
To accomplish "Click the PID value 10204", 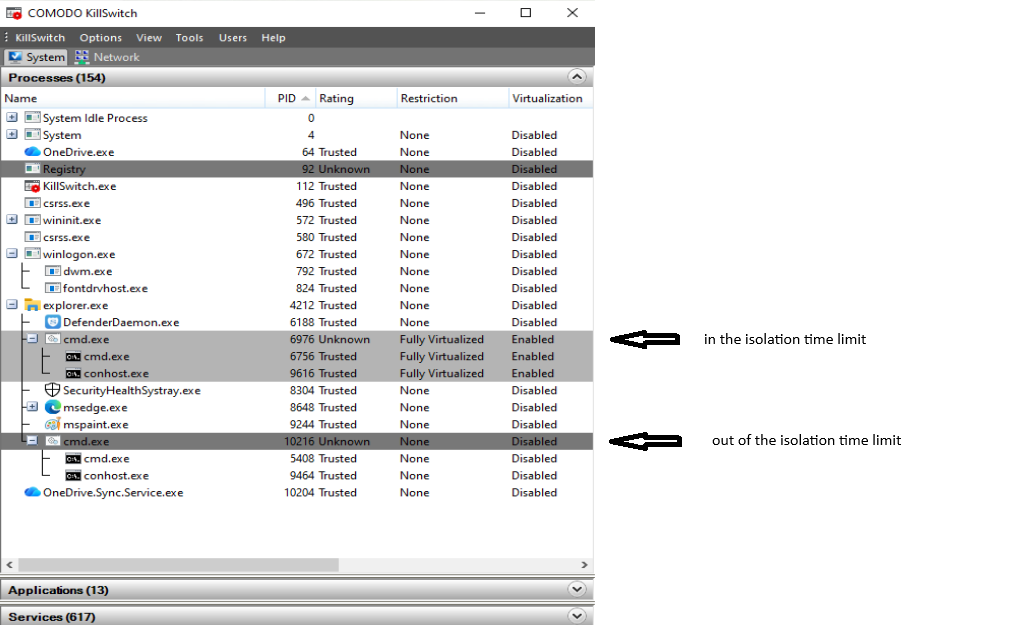I will click(299, 492).
